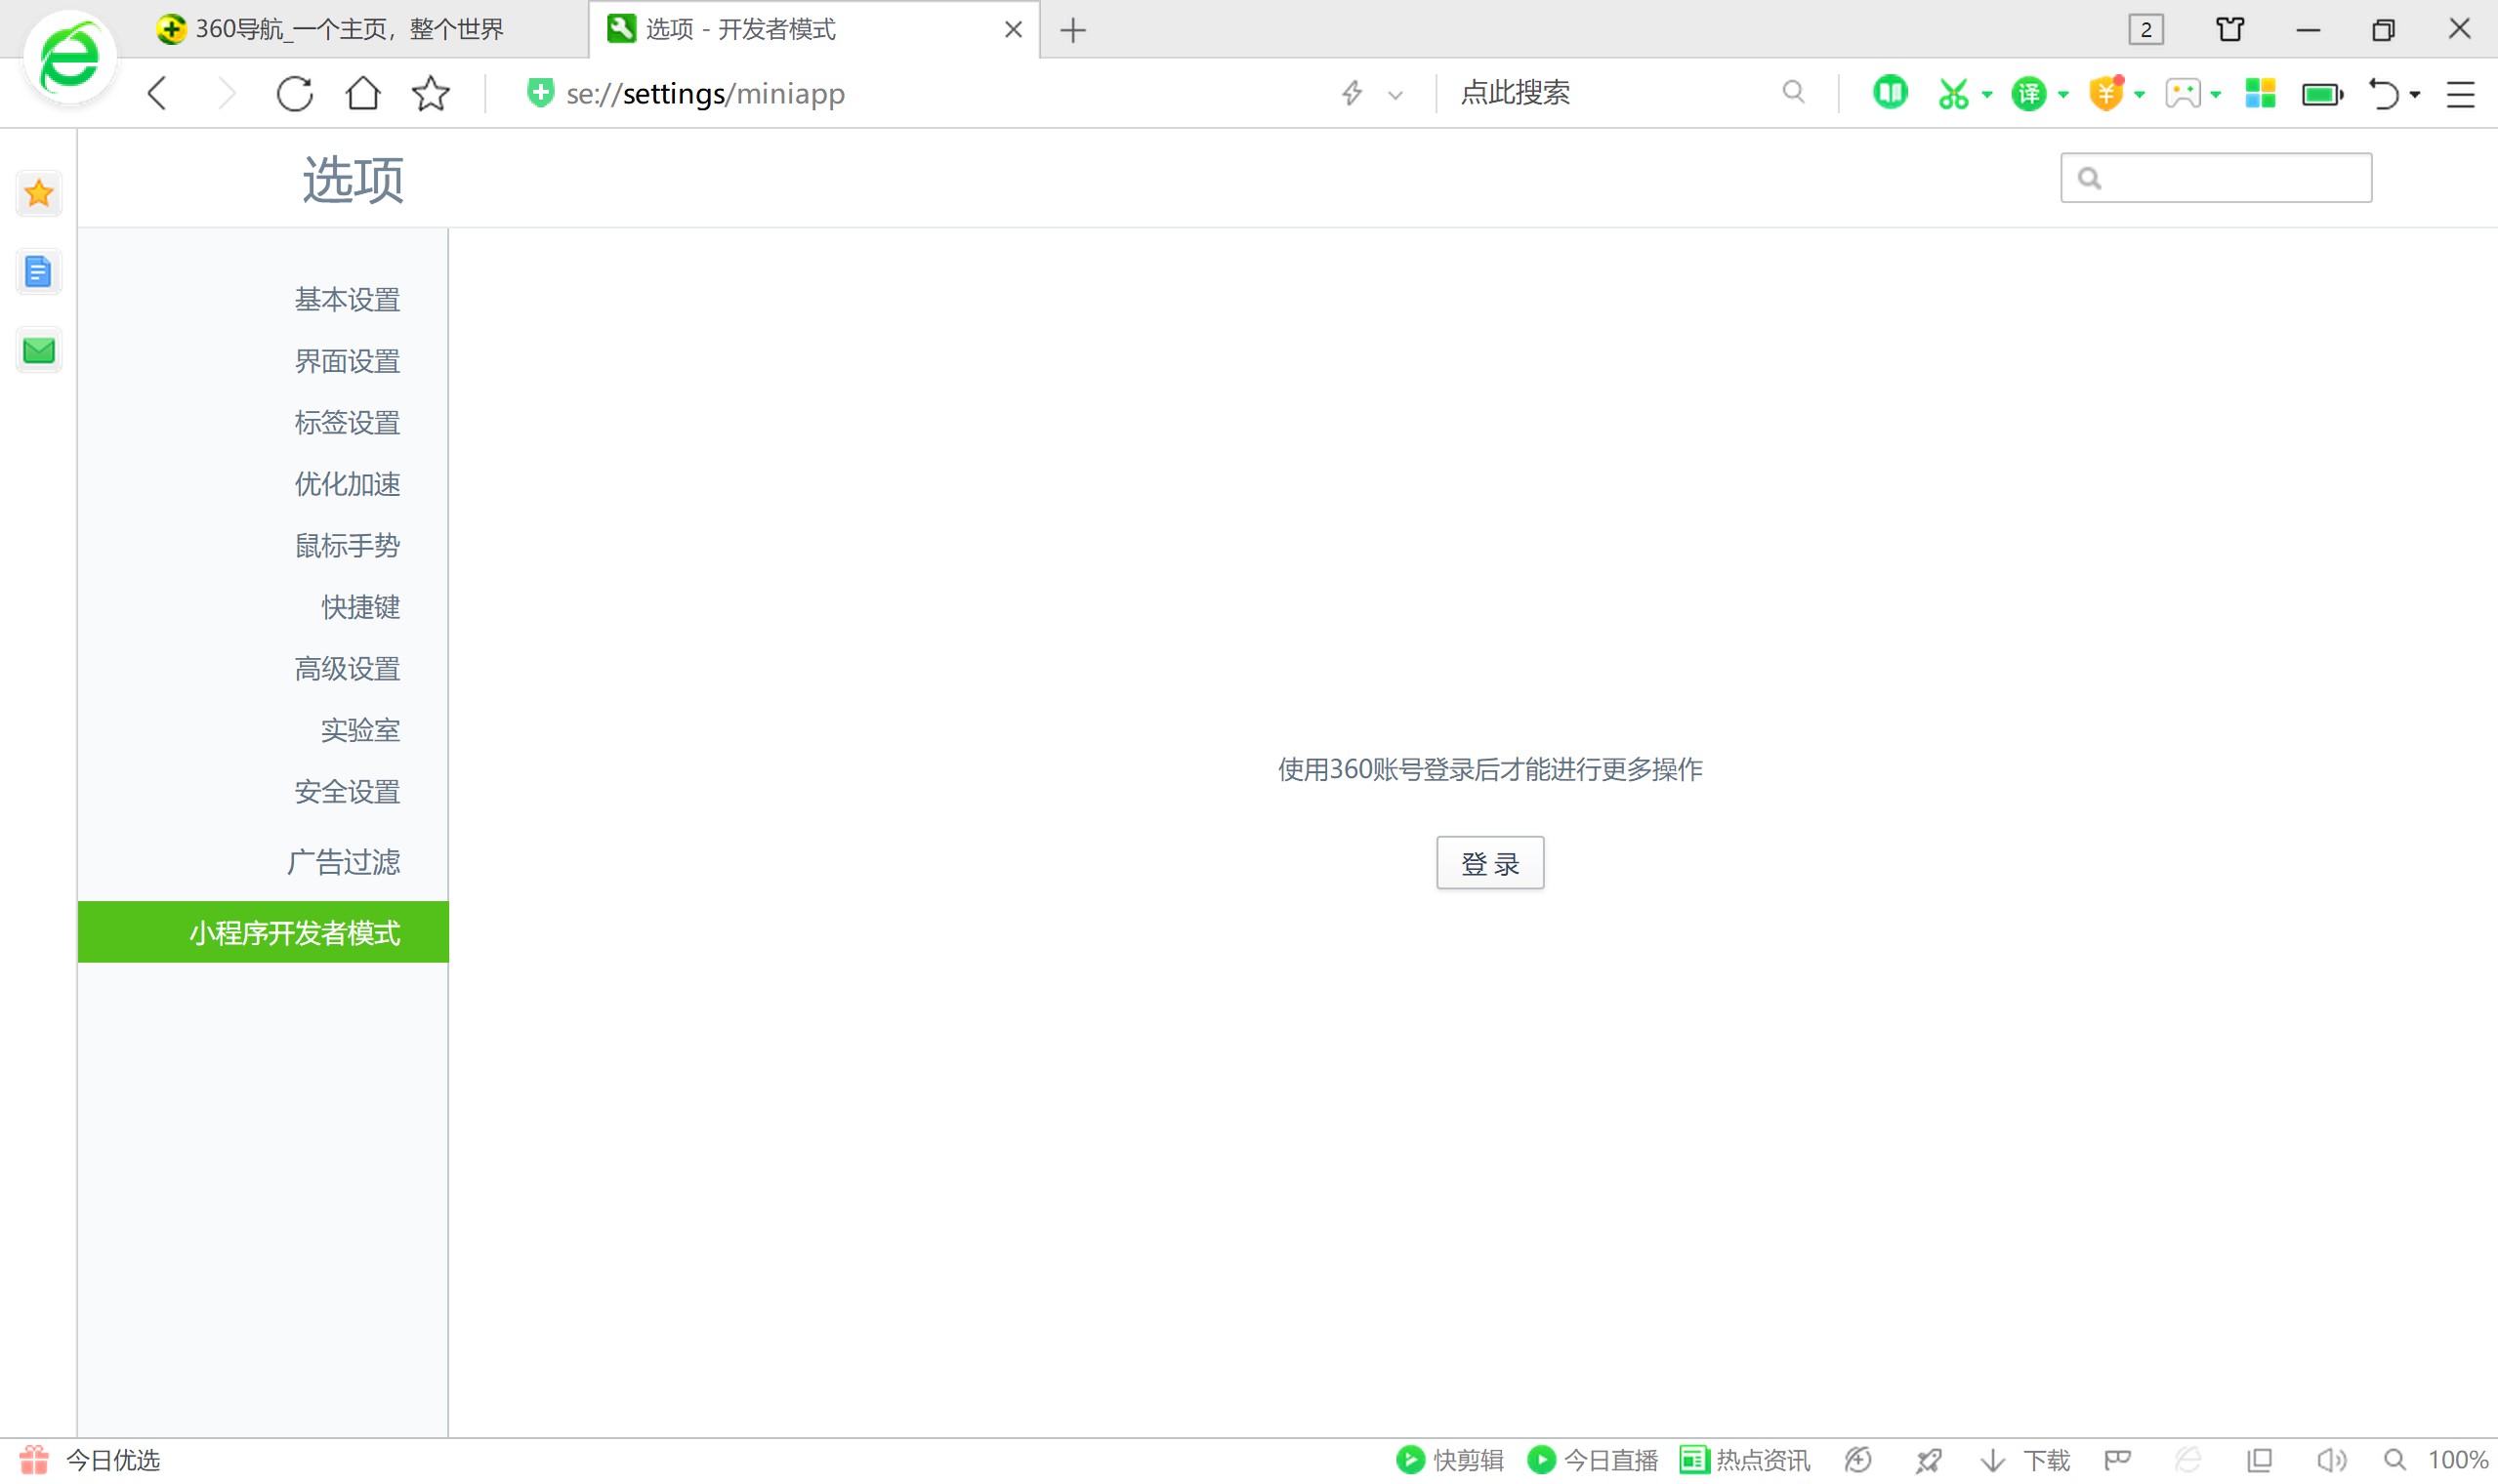This screenshot has height=1484, width=2498.
Task: Open 广告过滤 in the sidebar
Action: (344, 862)
